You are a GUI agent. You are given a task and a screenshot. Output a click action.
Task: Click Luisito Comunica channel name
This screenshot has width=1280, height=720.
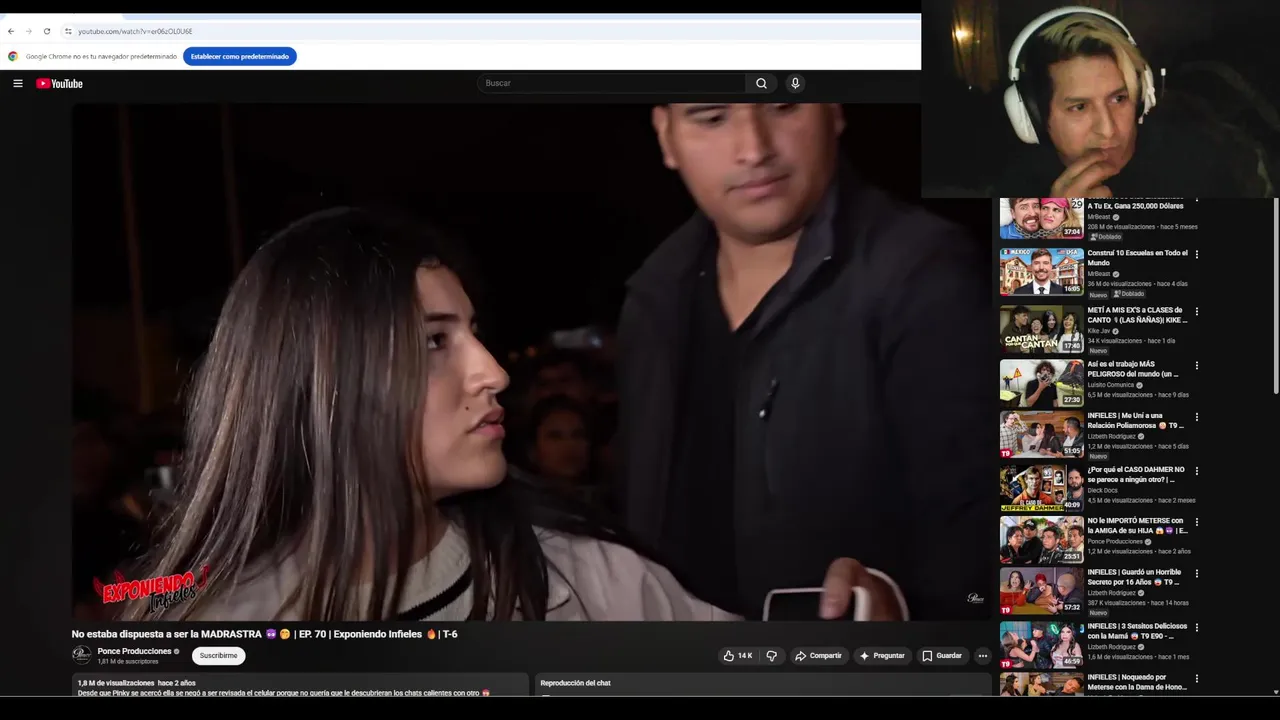click(x=1111, y=385)
